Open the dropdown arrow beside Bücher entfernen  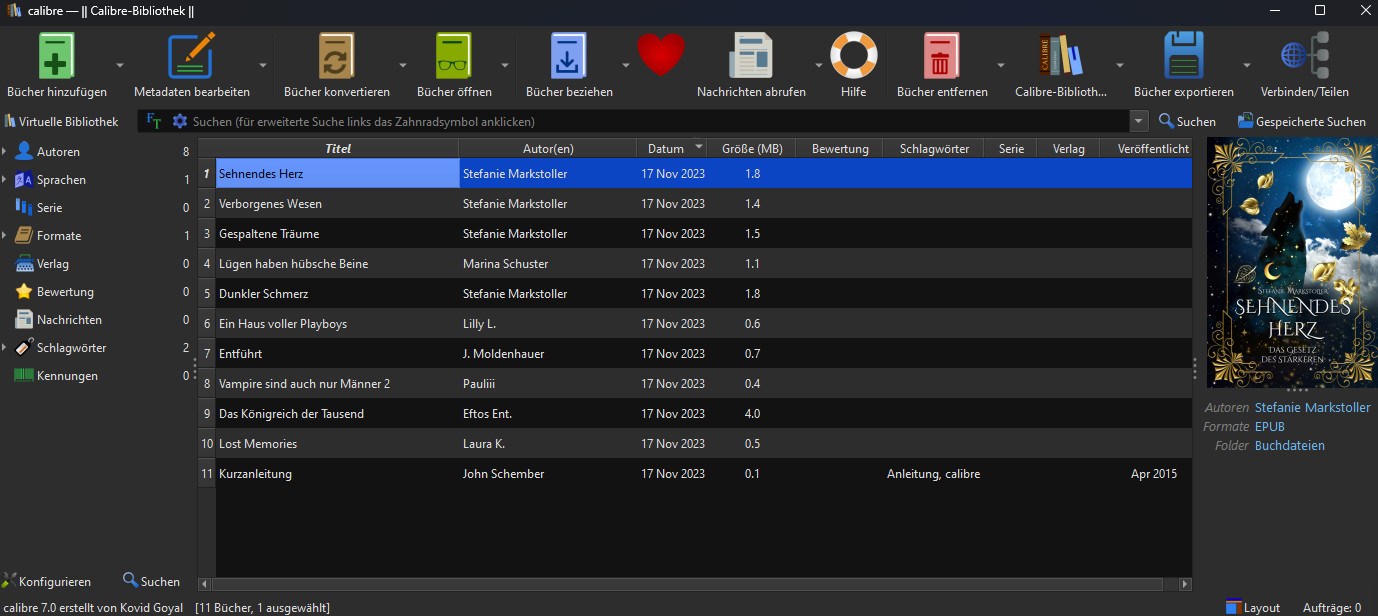(1000, 65)
